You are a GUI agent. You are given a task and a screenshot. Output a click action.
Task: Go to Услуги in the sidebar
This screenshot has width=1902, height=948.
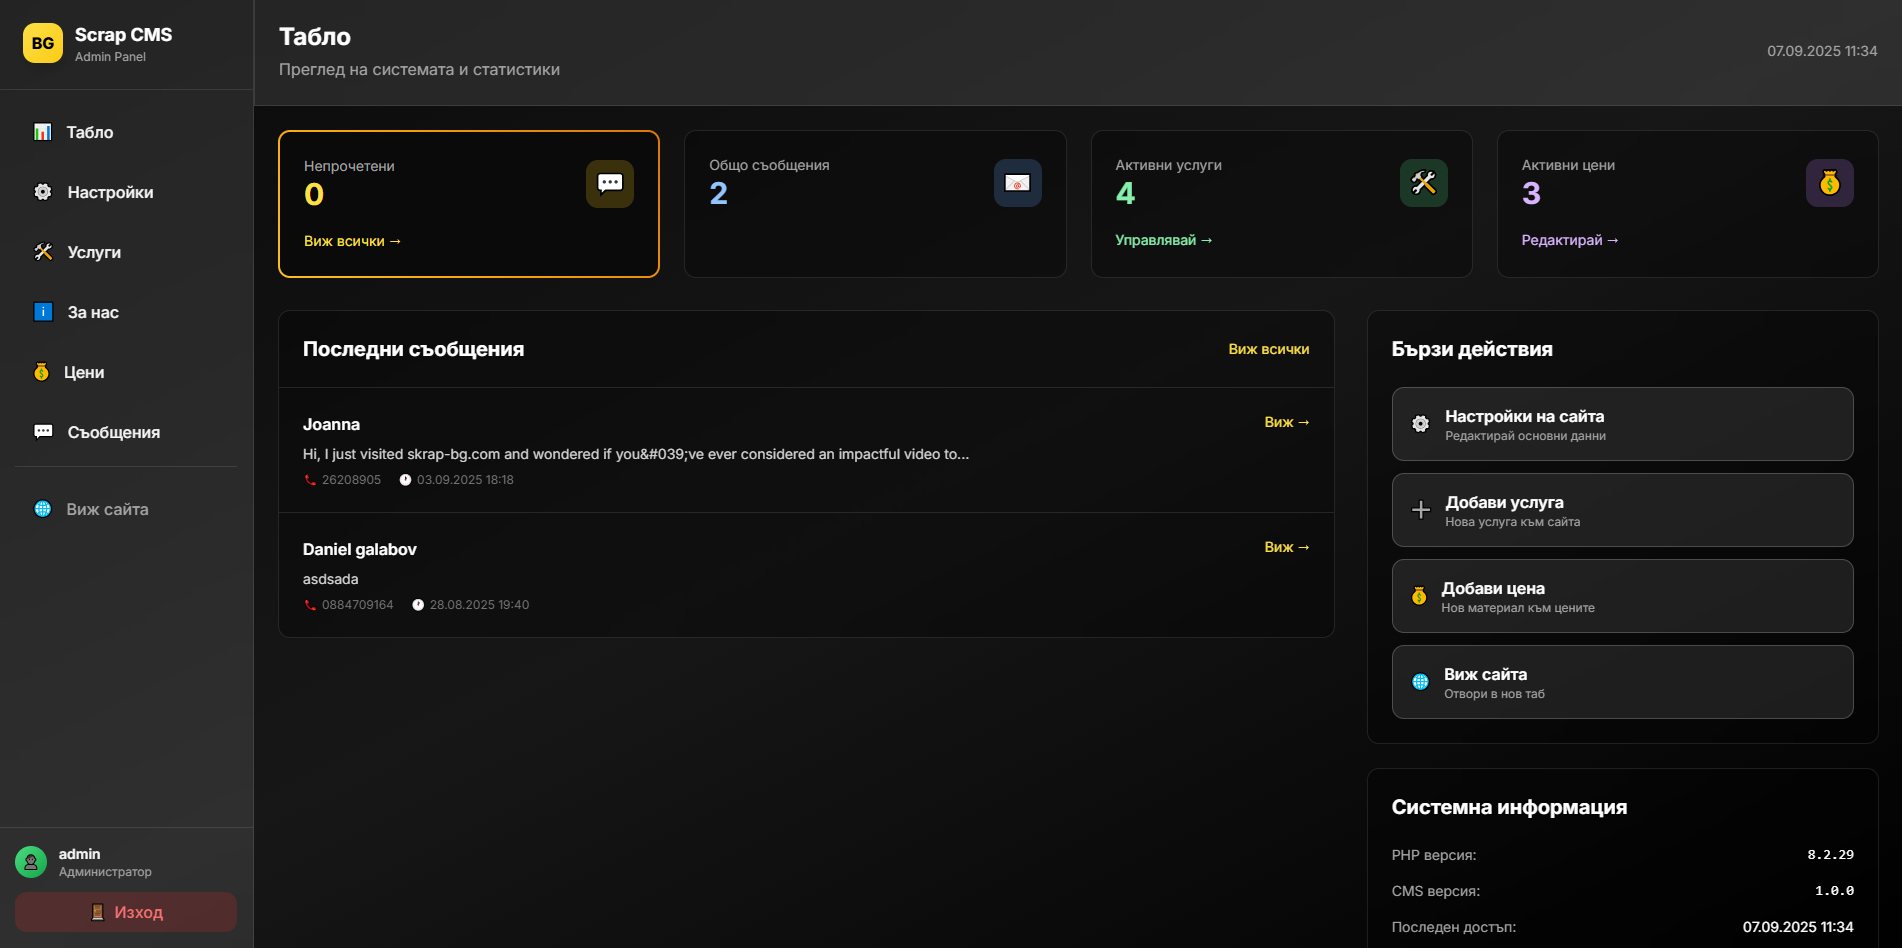94,252
